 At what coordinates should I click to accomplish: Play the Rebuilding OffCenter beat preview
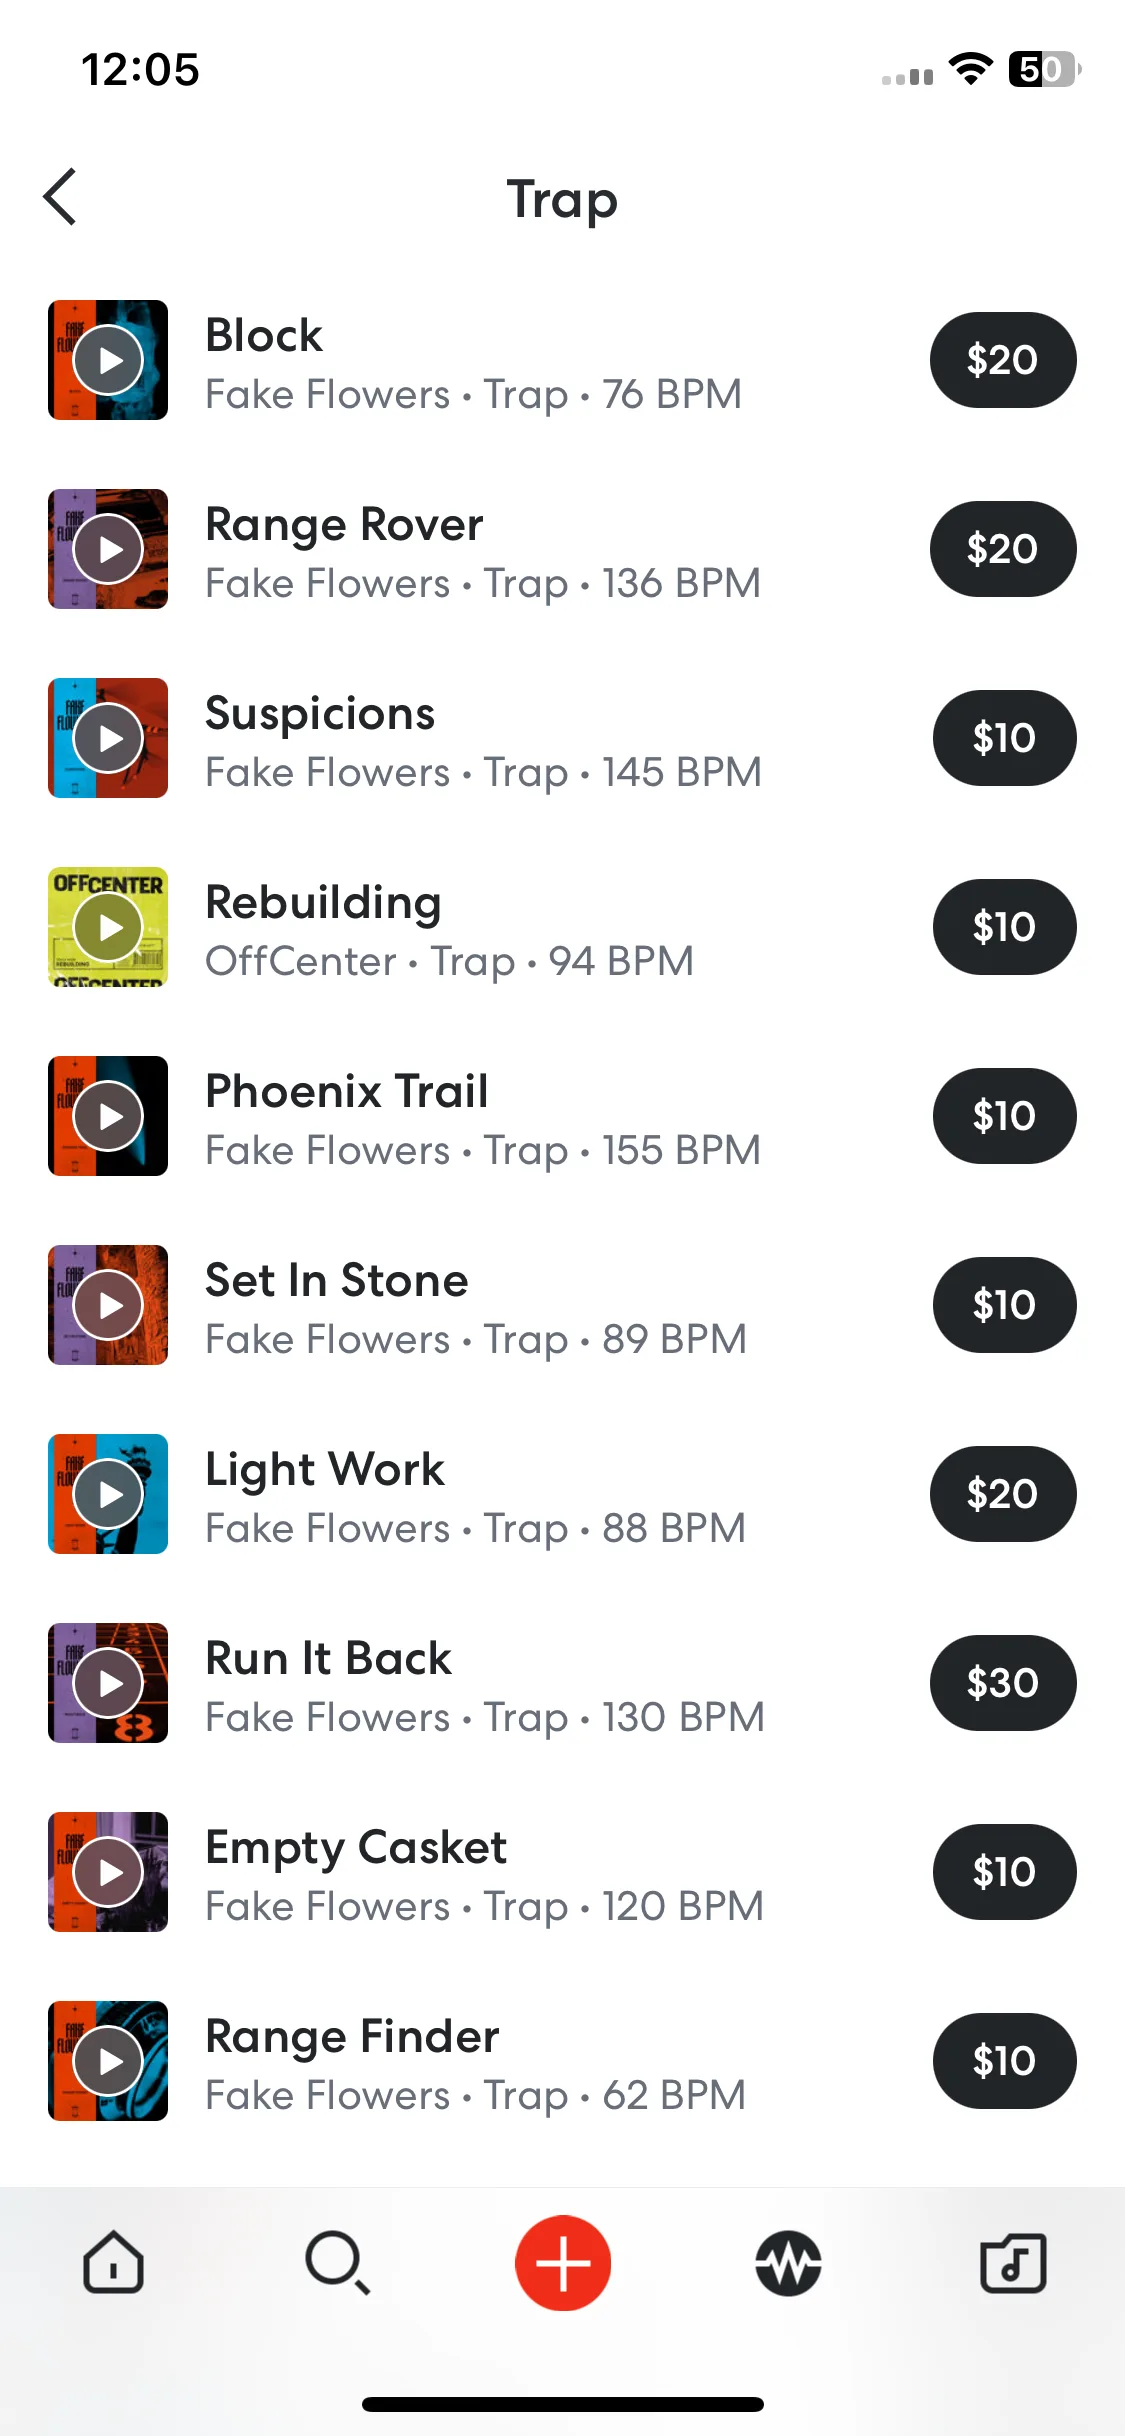coord(108,927)
